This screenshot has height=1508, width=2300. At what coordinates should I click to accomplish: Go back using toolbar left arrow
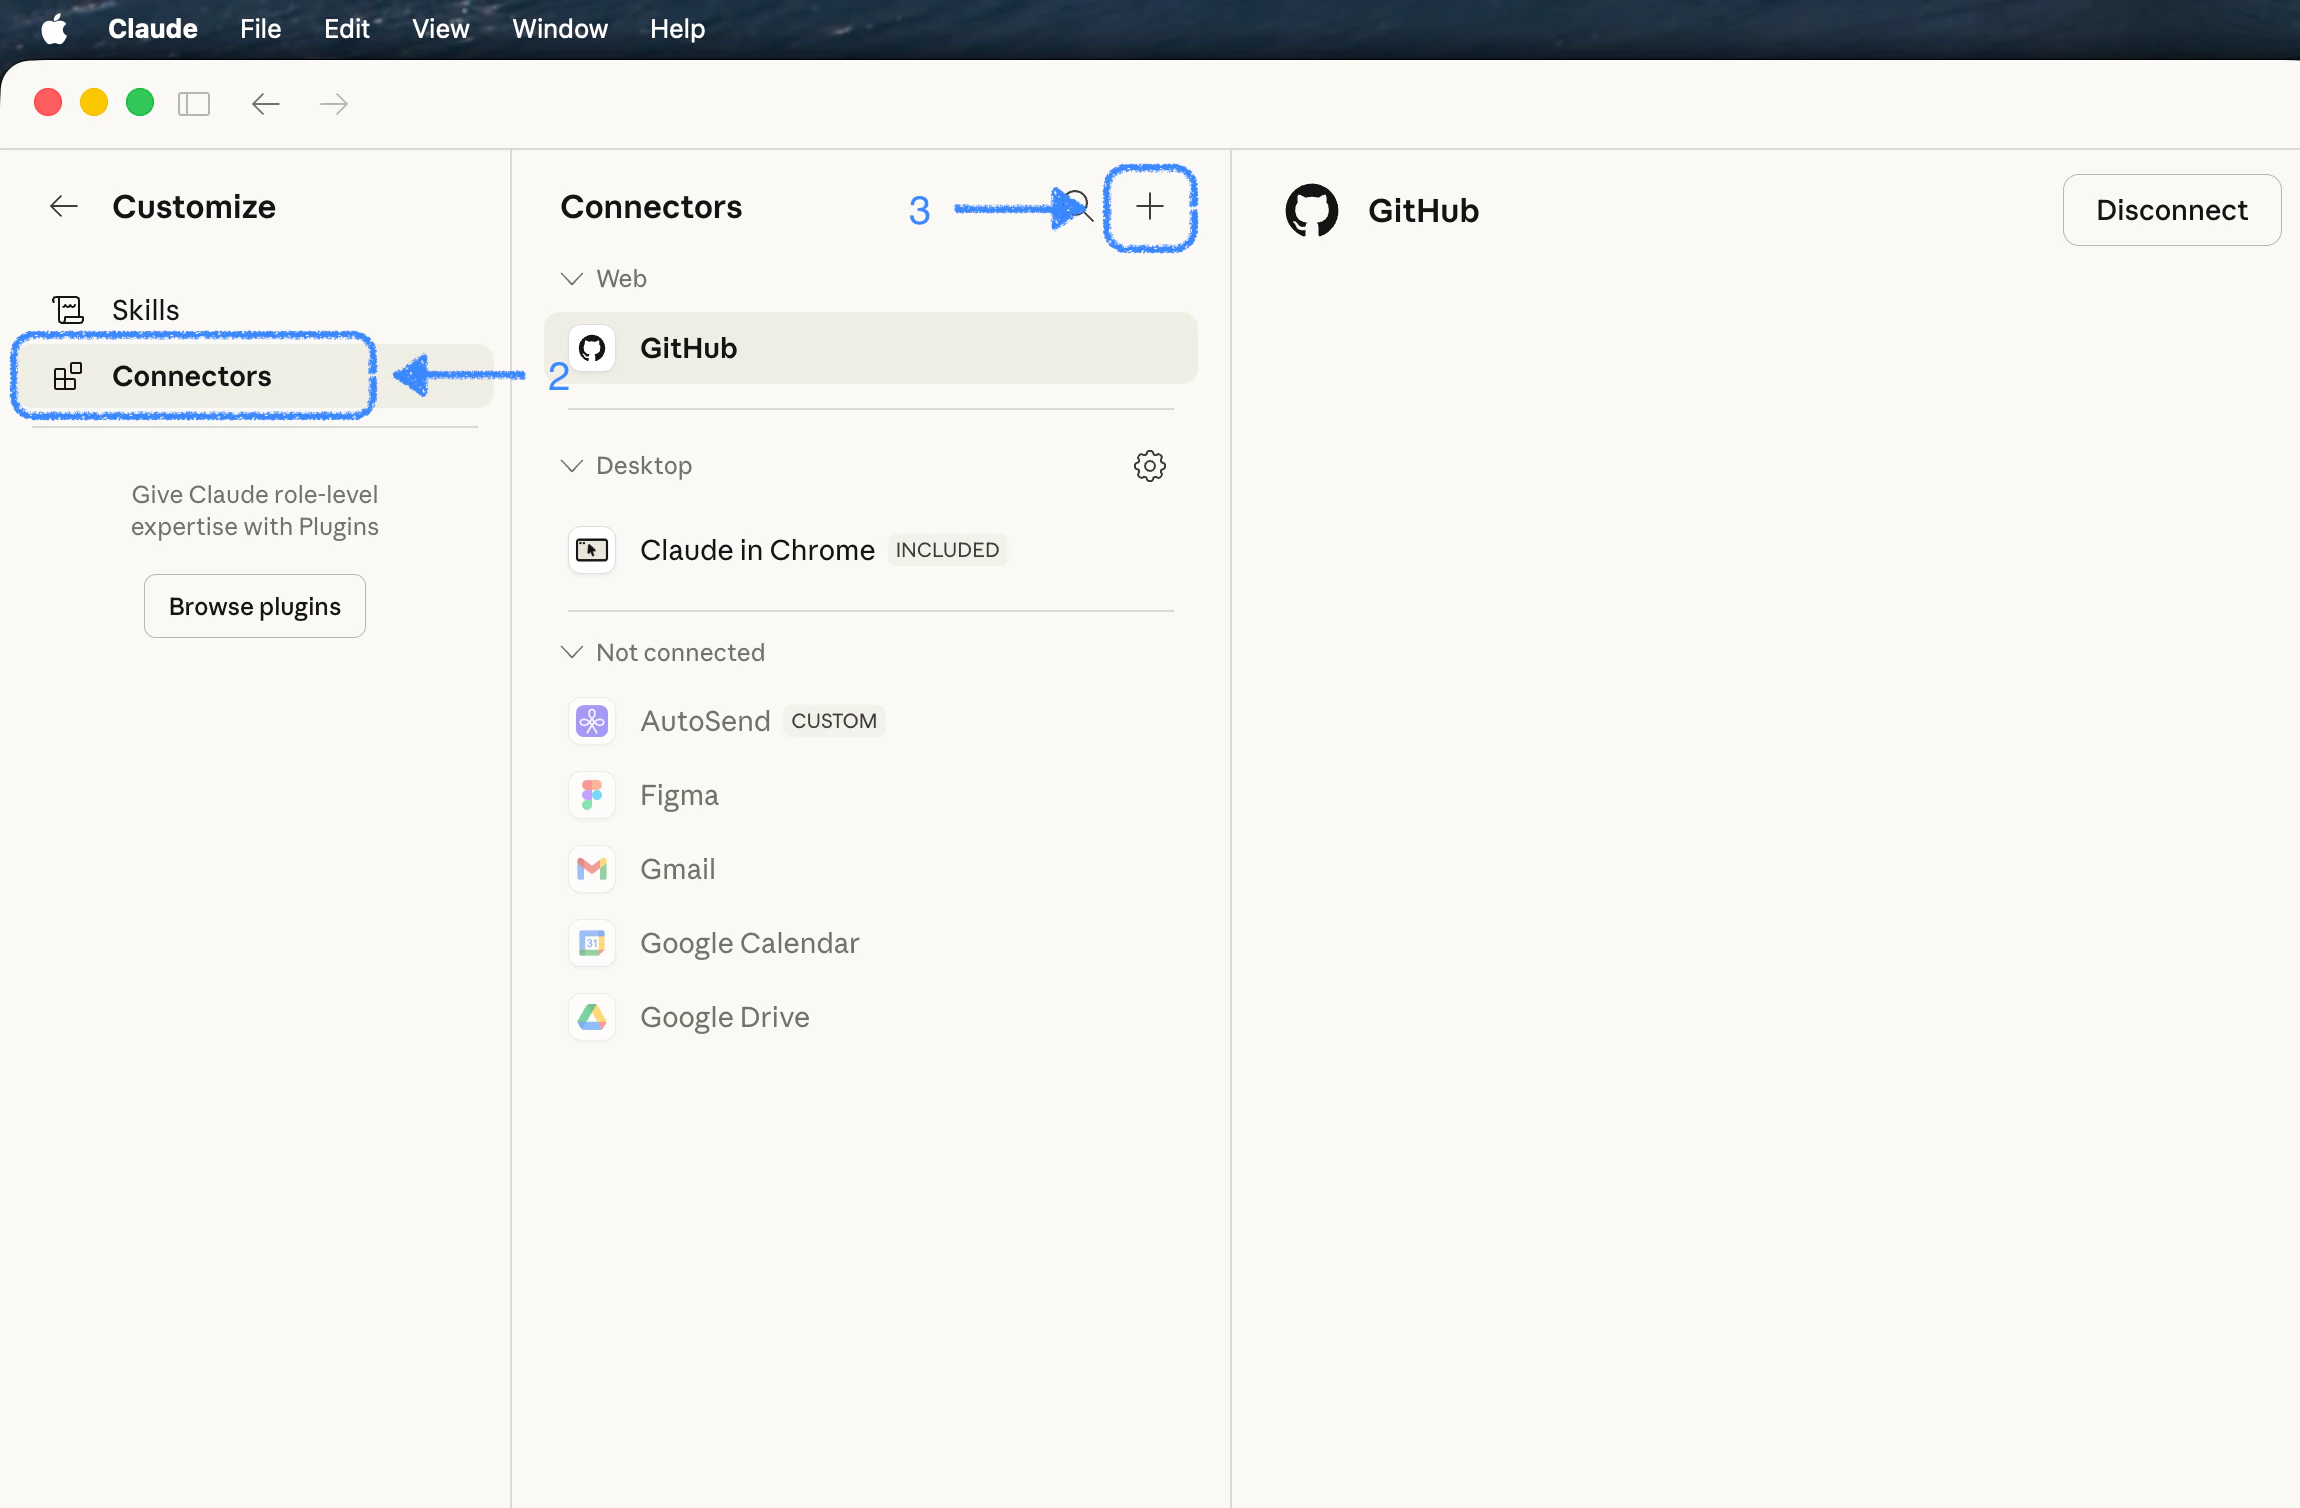point(265,104)
